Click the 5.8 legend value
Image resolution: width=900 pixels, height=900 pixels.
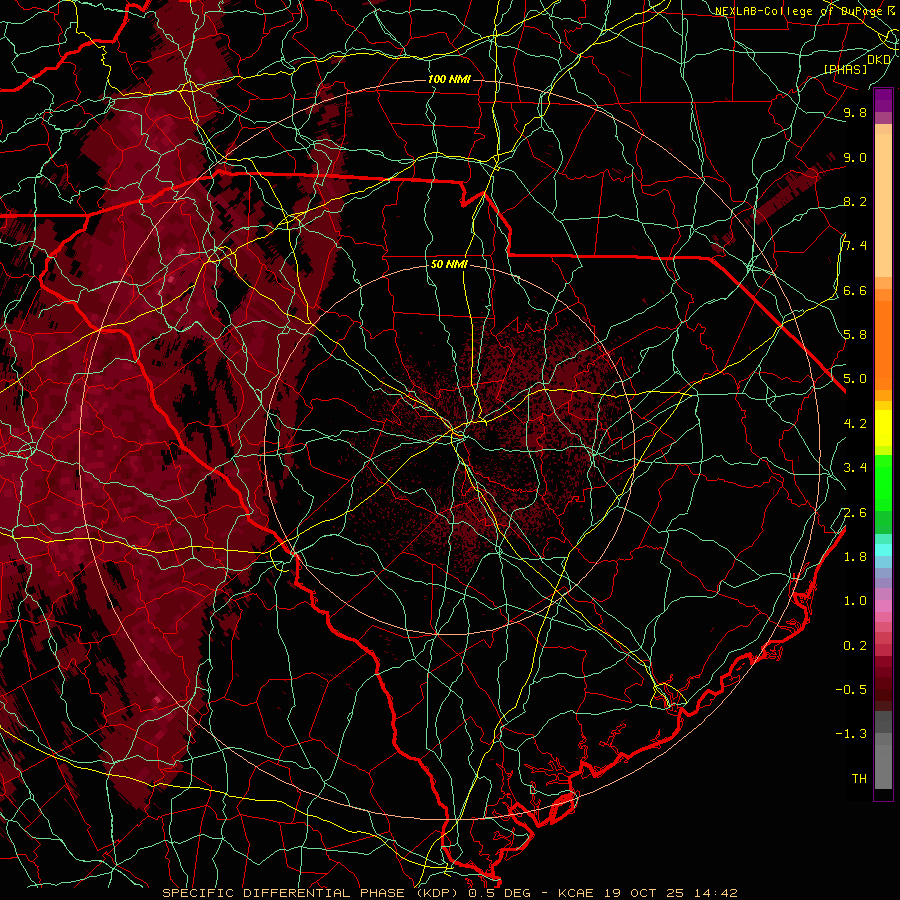[855, 335]
